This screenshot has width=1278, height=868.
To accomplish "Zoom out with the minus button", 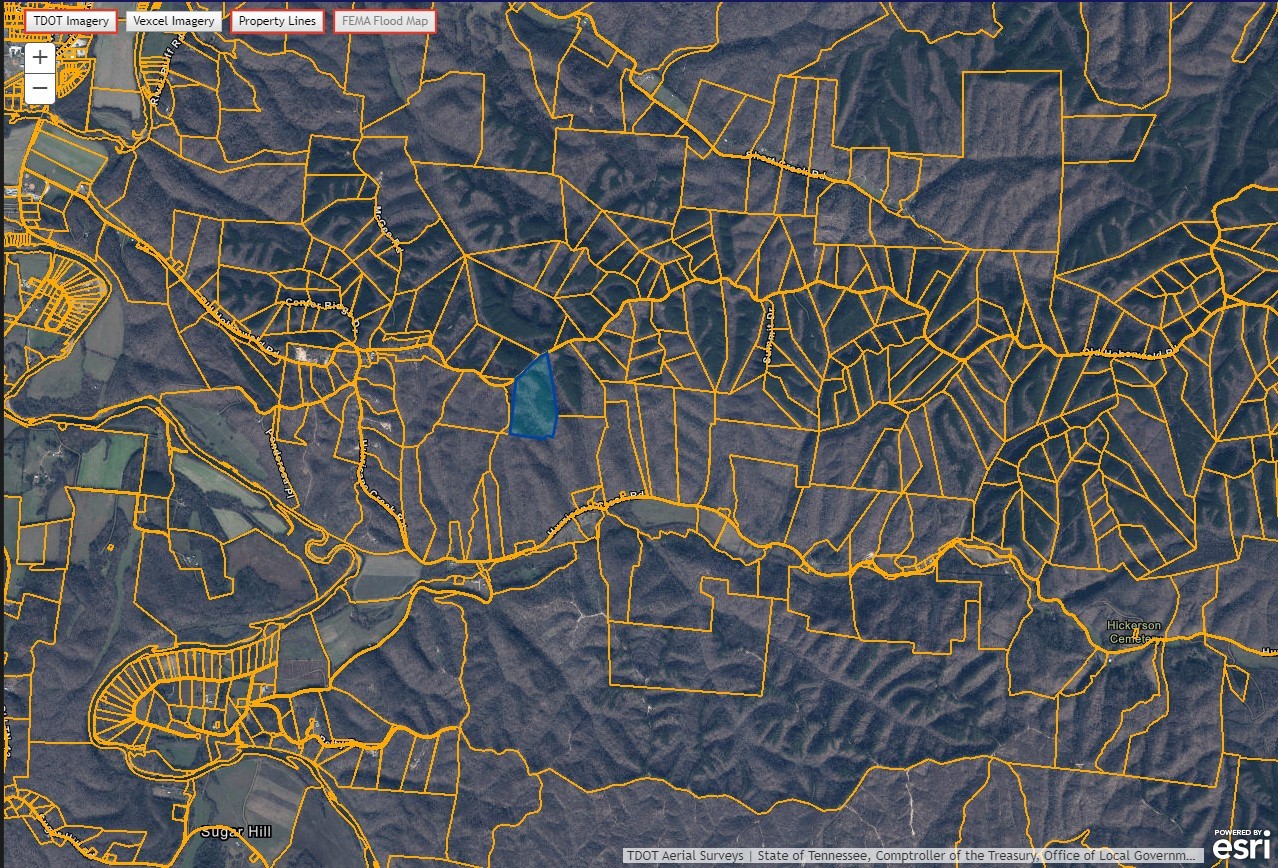I will (x=40, y=88).
